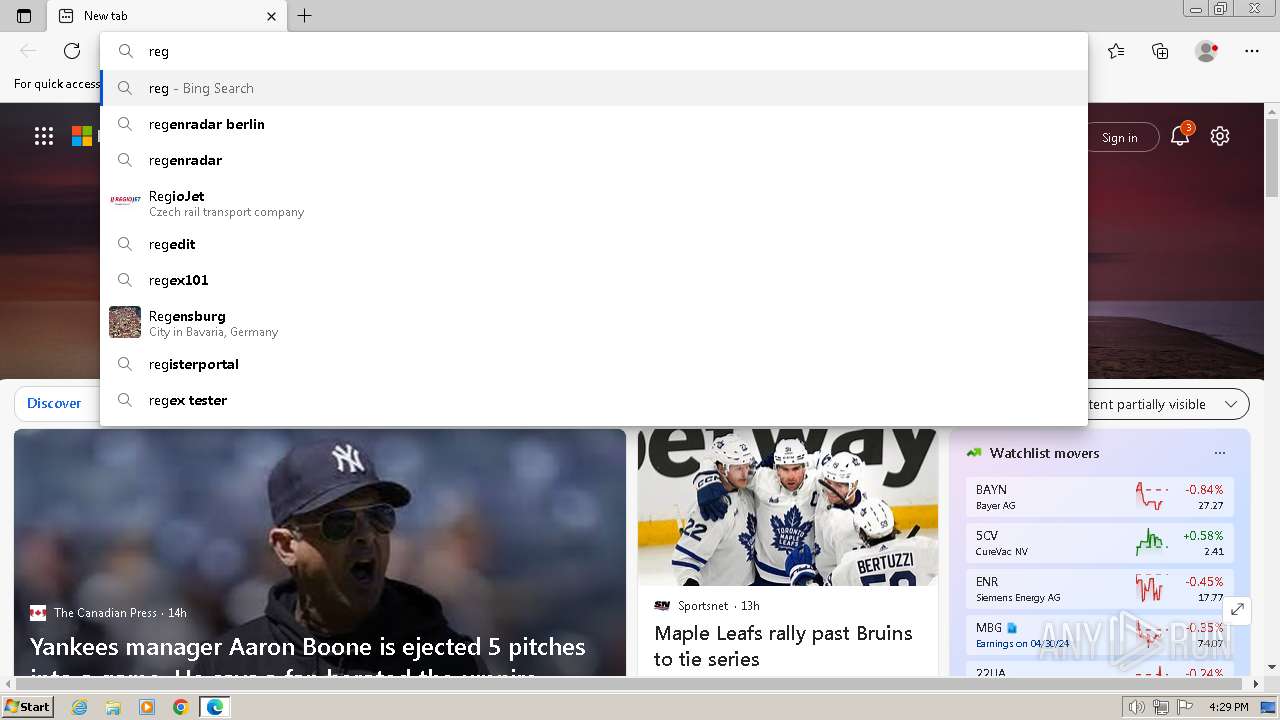Open The Canadian Press source link
1280x720 pixels.
105,613
